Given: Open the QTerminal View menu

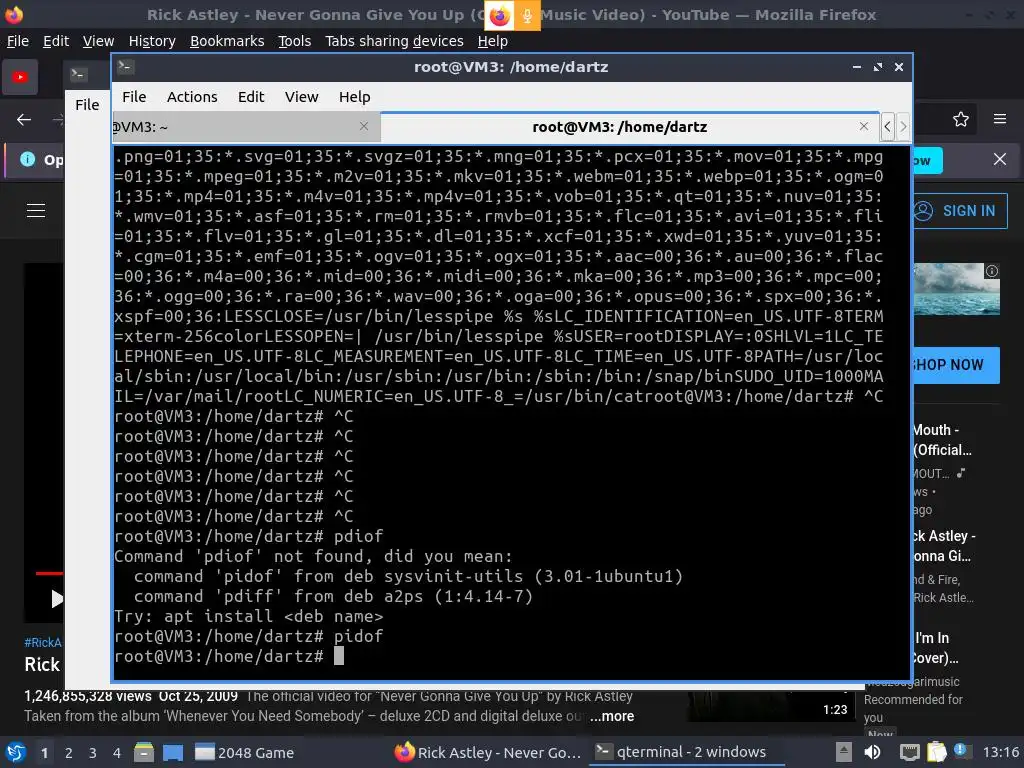Looking at the screenshot, I should pyautogui.click(x=301, y=97).
